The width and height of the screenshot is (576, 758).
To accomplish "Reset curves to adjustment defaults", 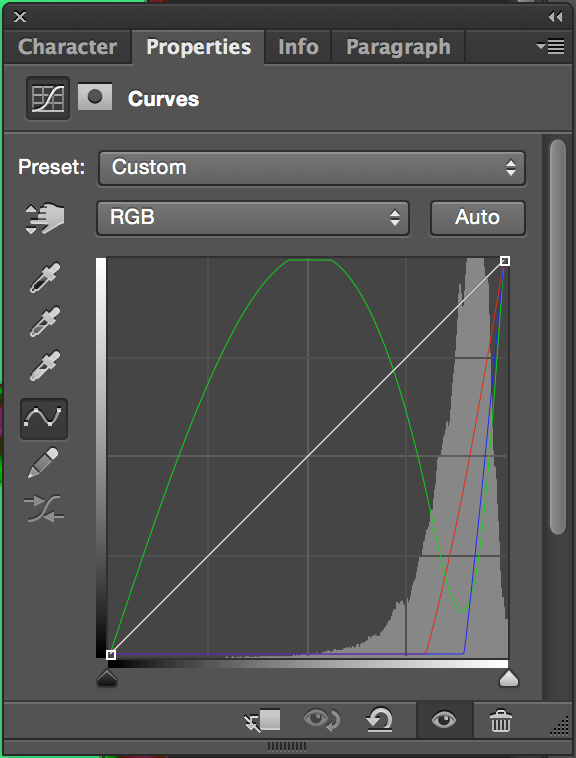I will pyautogui.click(x=379, y=720).
